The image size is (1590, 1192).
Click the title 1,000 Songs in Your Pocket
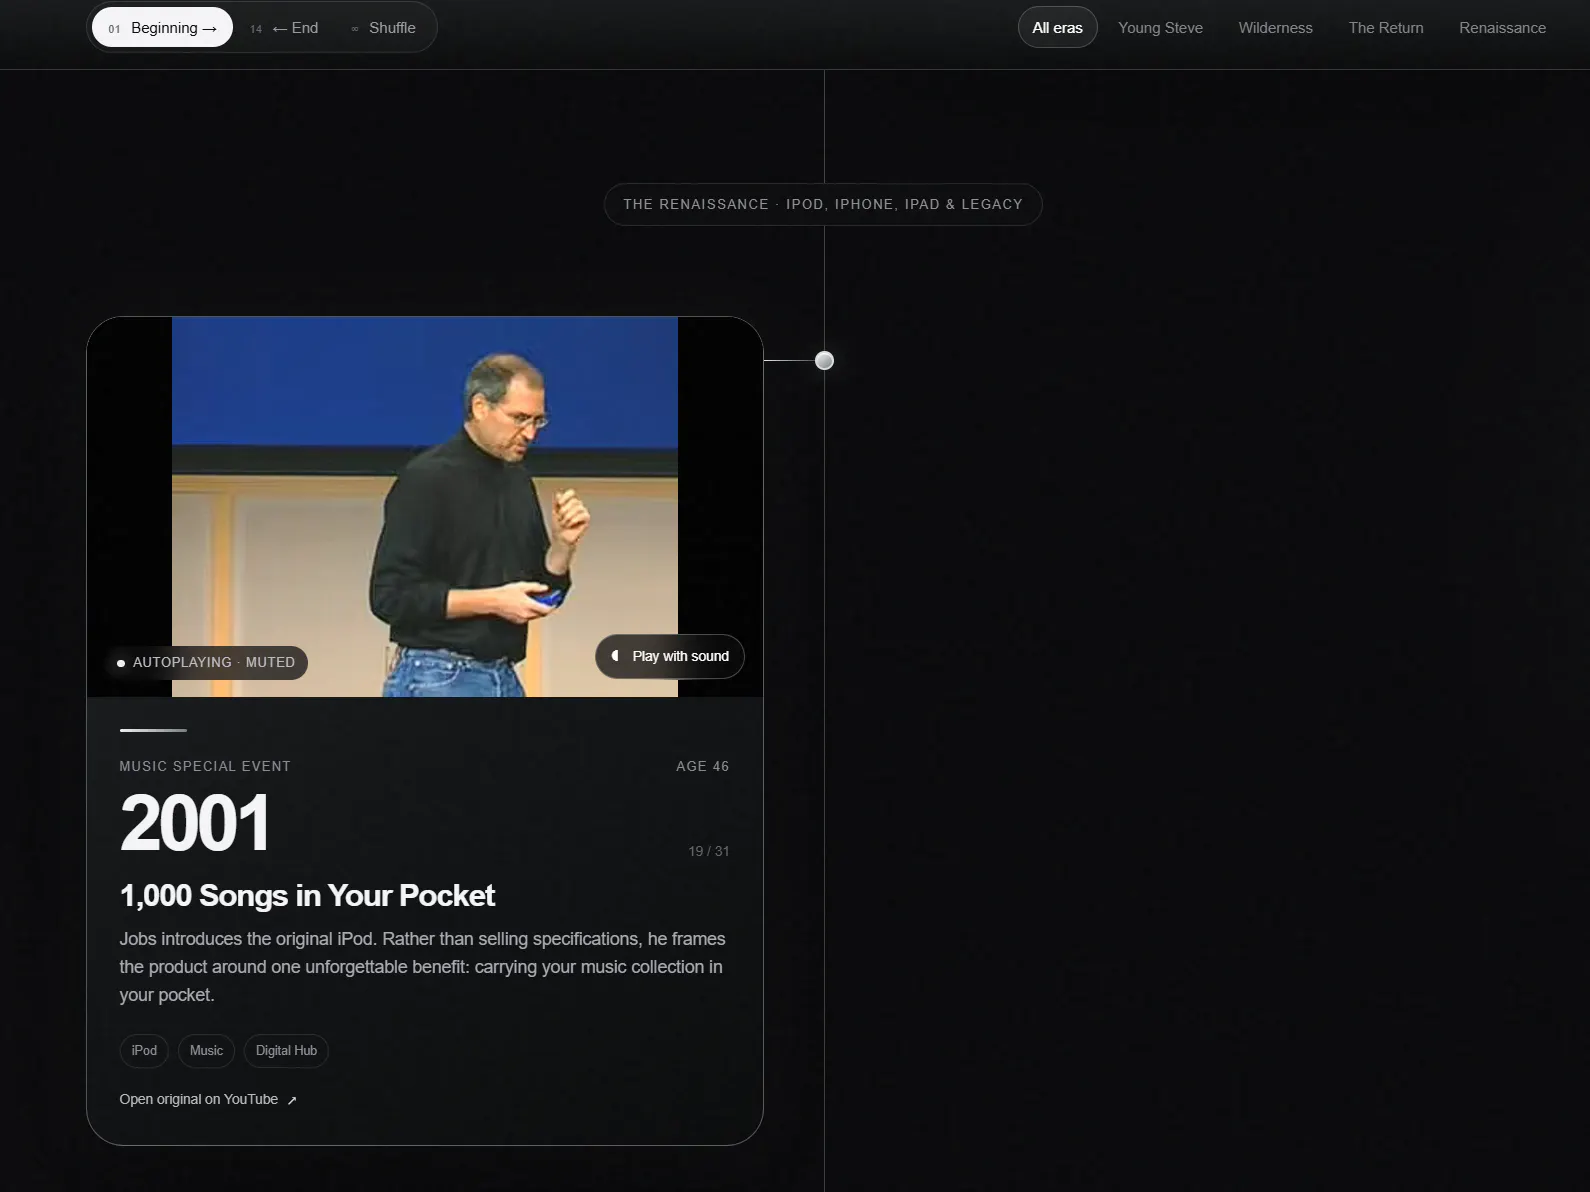[307, 895]
